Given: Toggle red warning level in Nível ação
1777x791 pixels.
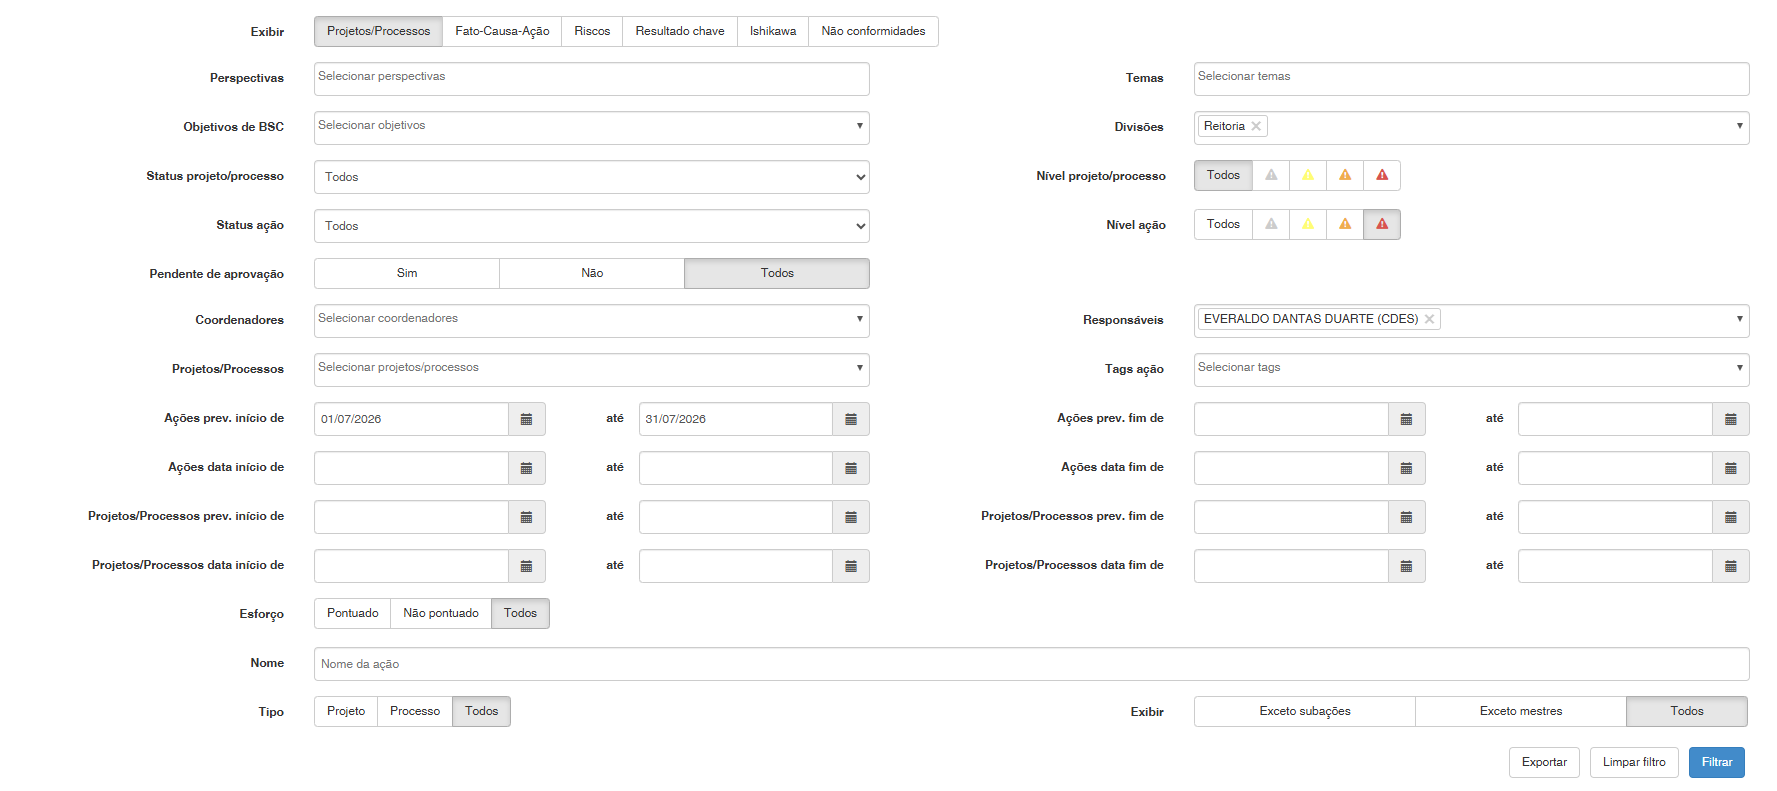Looking at the screenshot, I should [x=1382, y=224].
